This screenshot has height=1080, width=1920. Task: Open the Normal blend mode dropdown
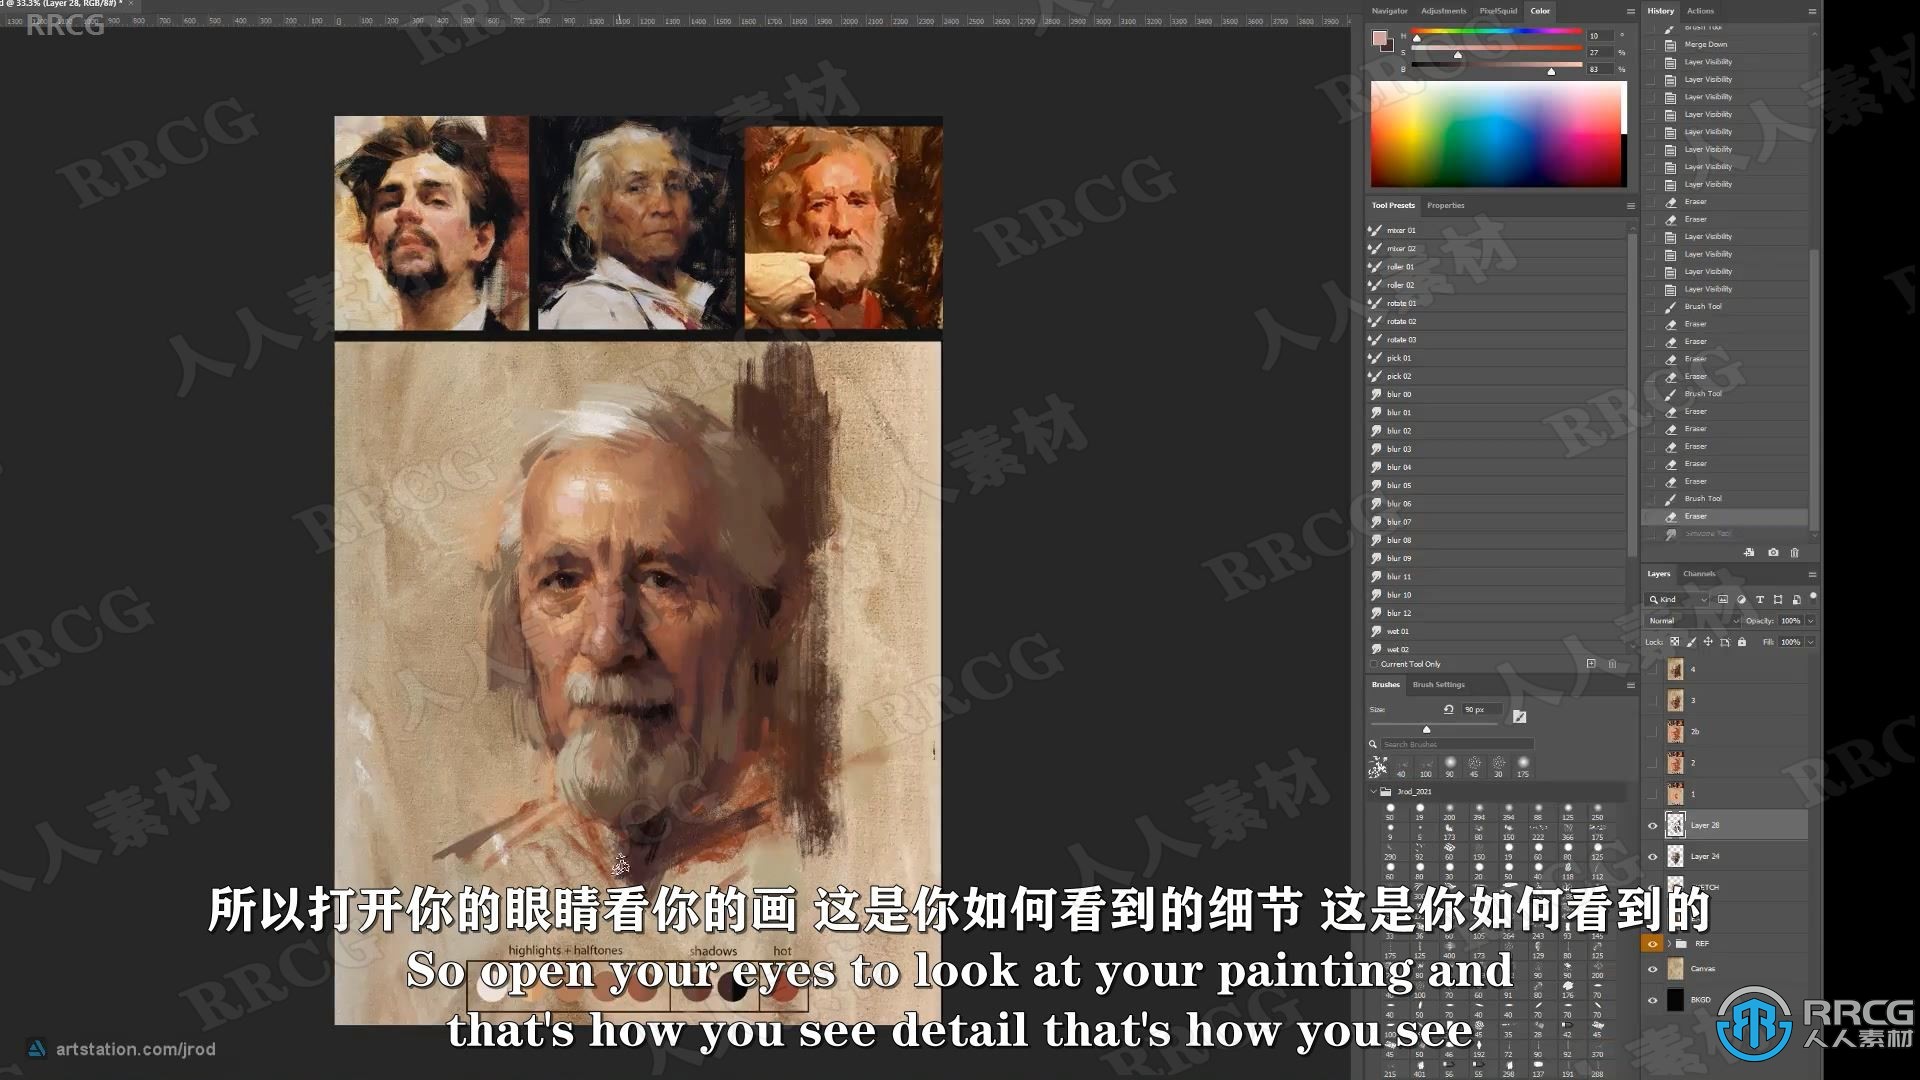pos(1694,621)
